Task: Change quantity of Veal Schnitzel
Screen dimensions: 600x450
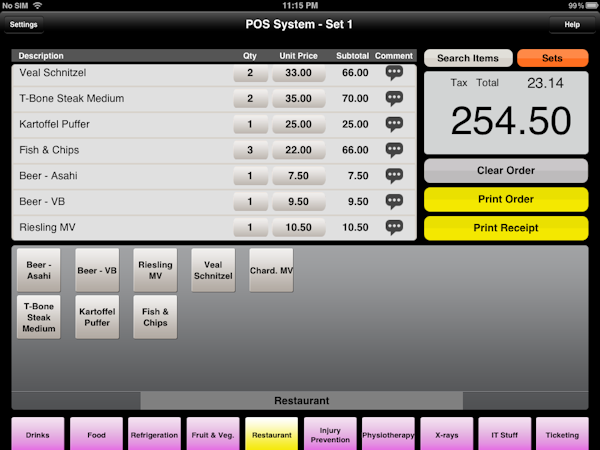Action: pyautogui.click(x=250, y=73)
